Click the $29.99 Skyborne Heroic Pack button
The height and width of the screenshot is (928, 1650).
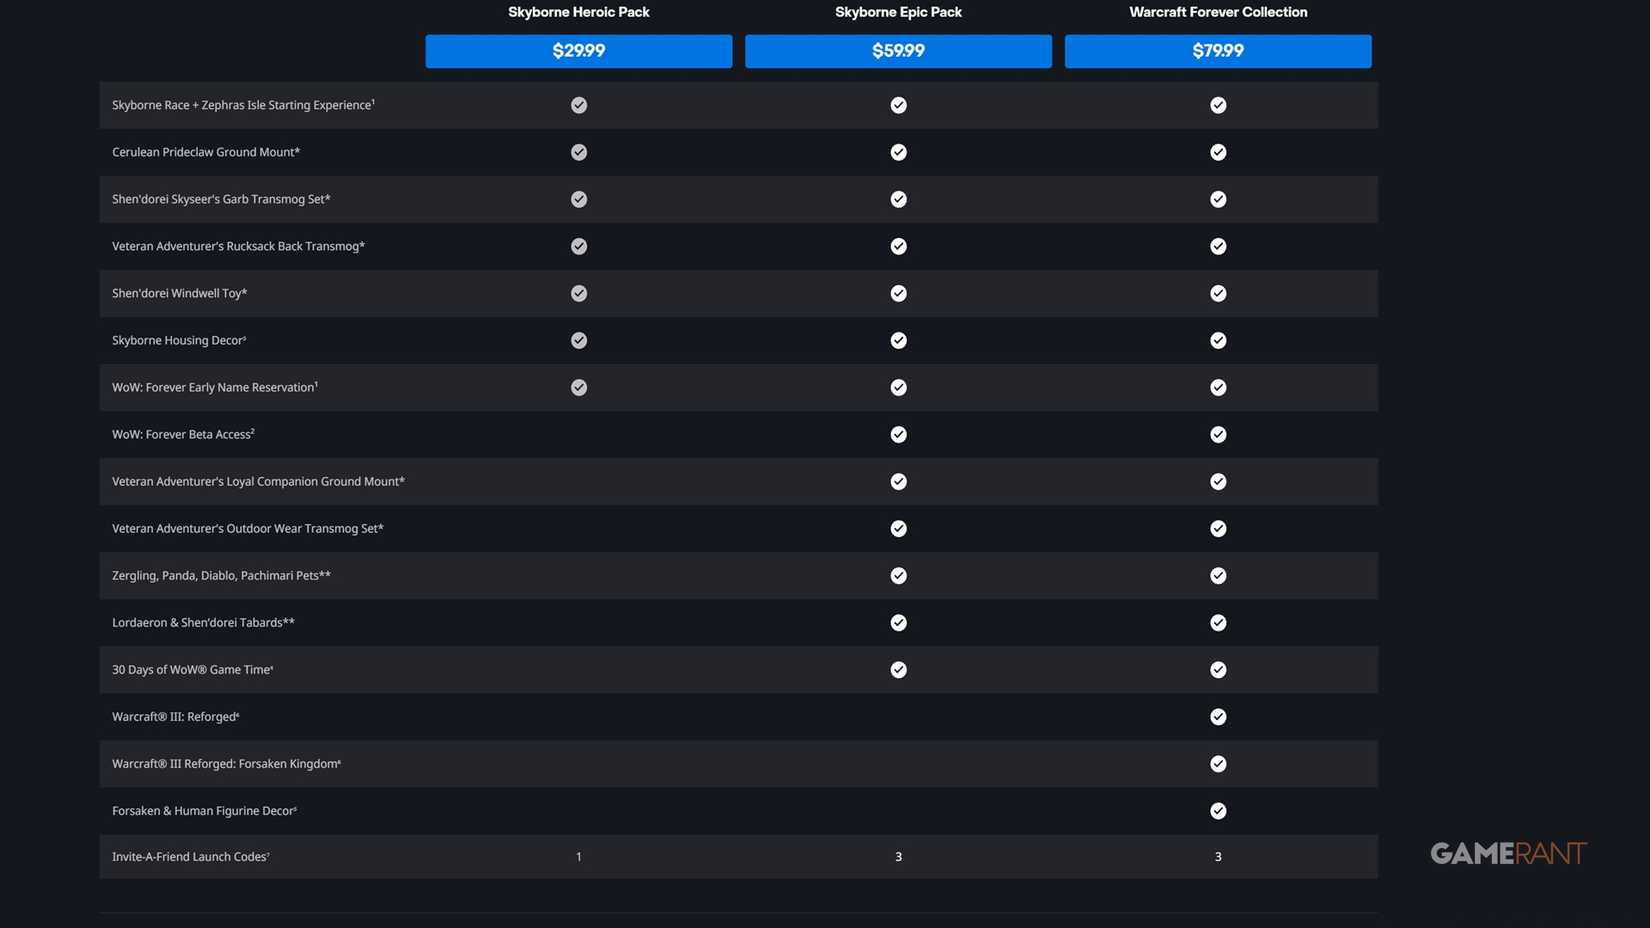(578, 51)
